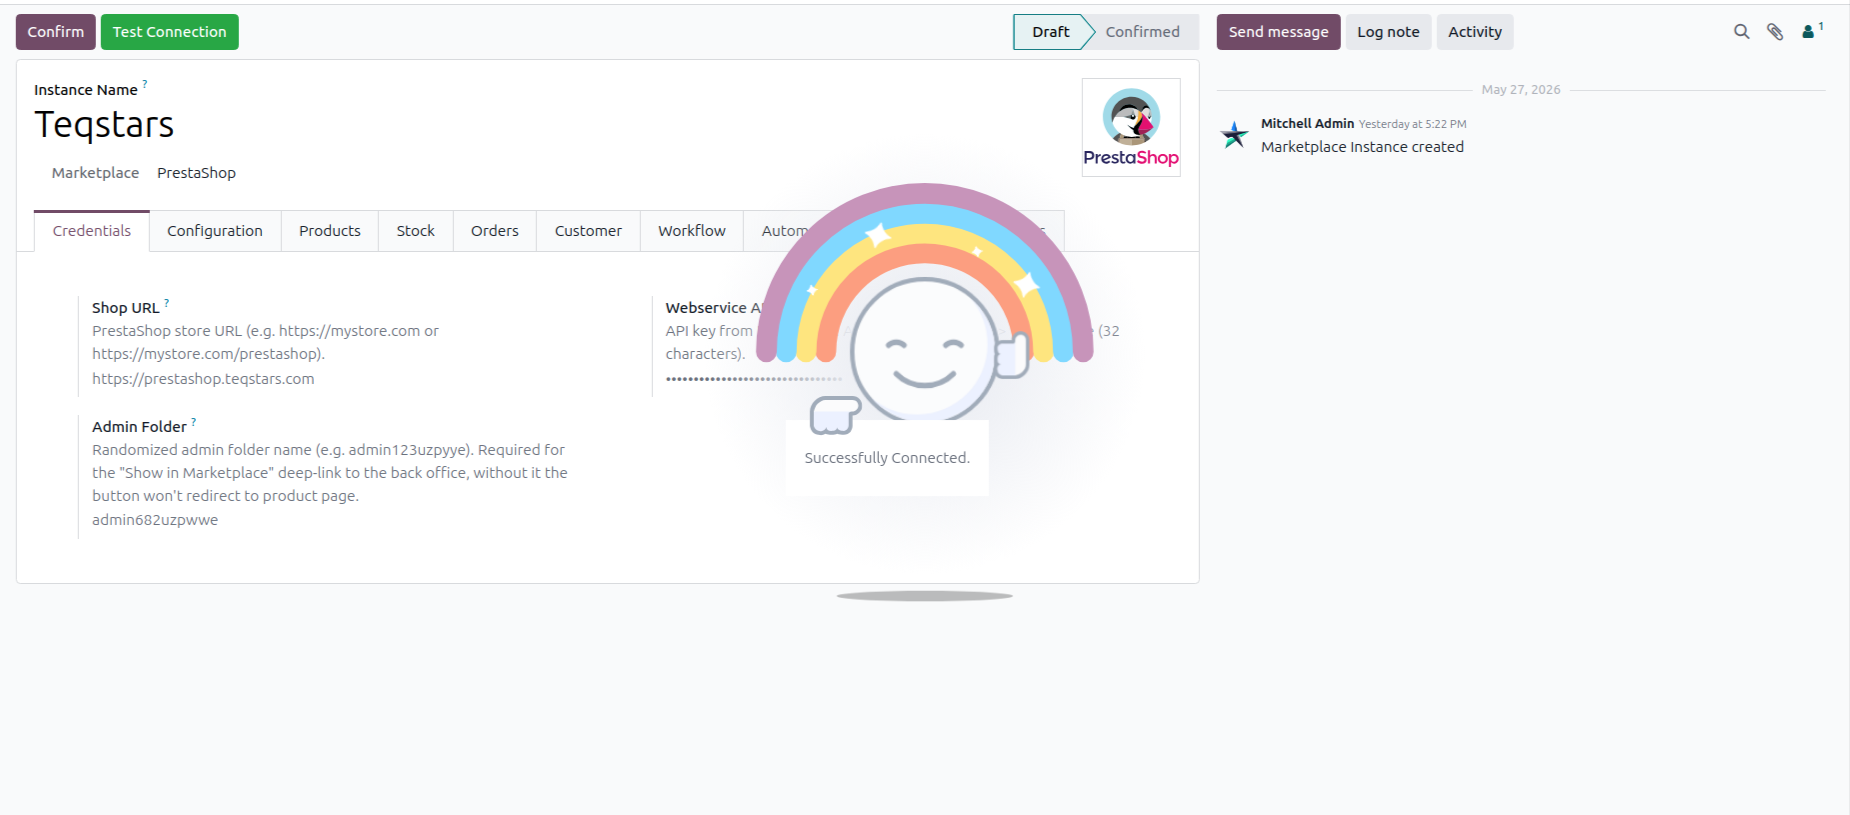Switch to the Stock tab

pos(416,231)
